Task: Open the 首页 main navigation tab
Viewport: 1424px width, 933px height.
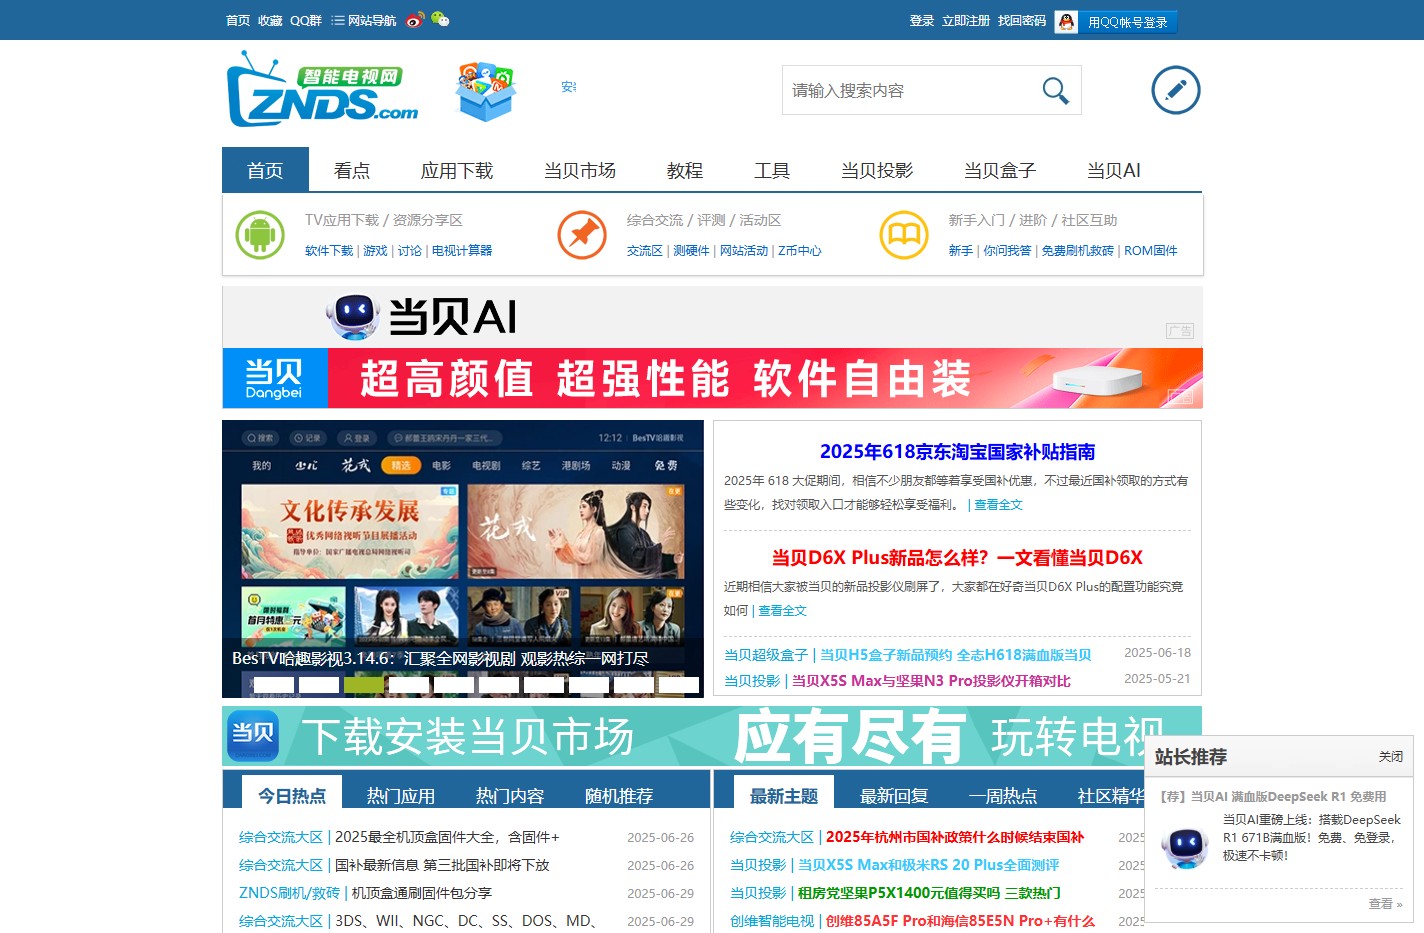Action: (265, 170)
